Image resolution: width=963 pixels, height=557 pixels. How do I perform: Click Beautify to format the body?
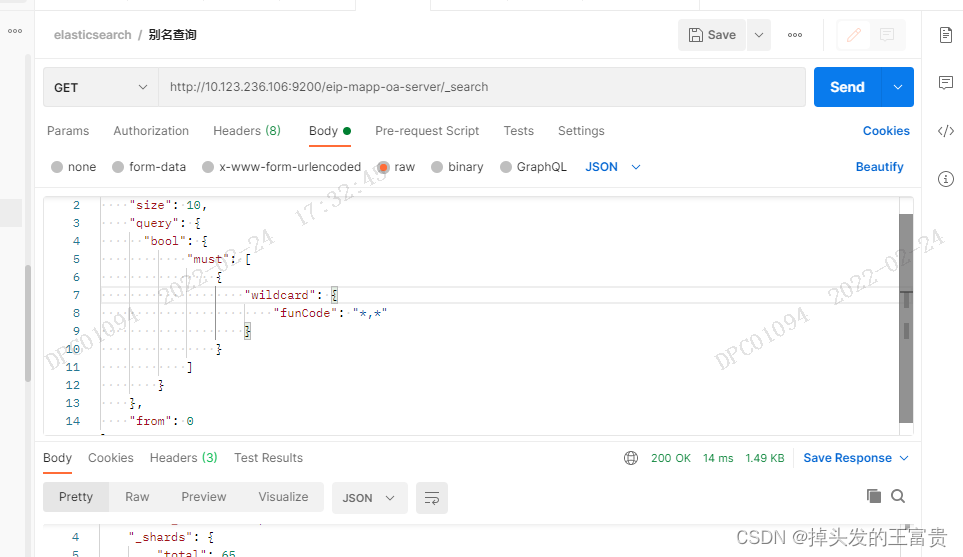(879, 167)
